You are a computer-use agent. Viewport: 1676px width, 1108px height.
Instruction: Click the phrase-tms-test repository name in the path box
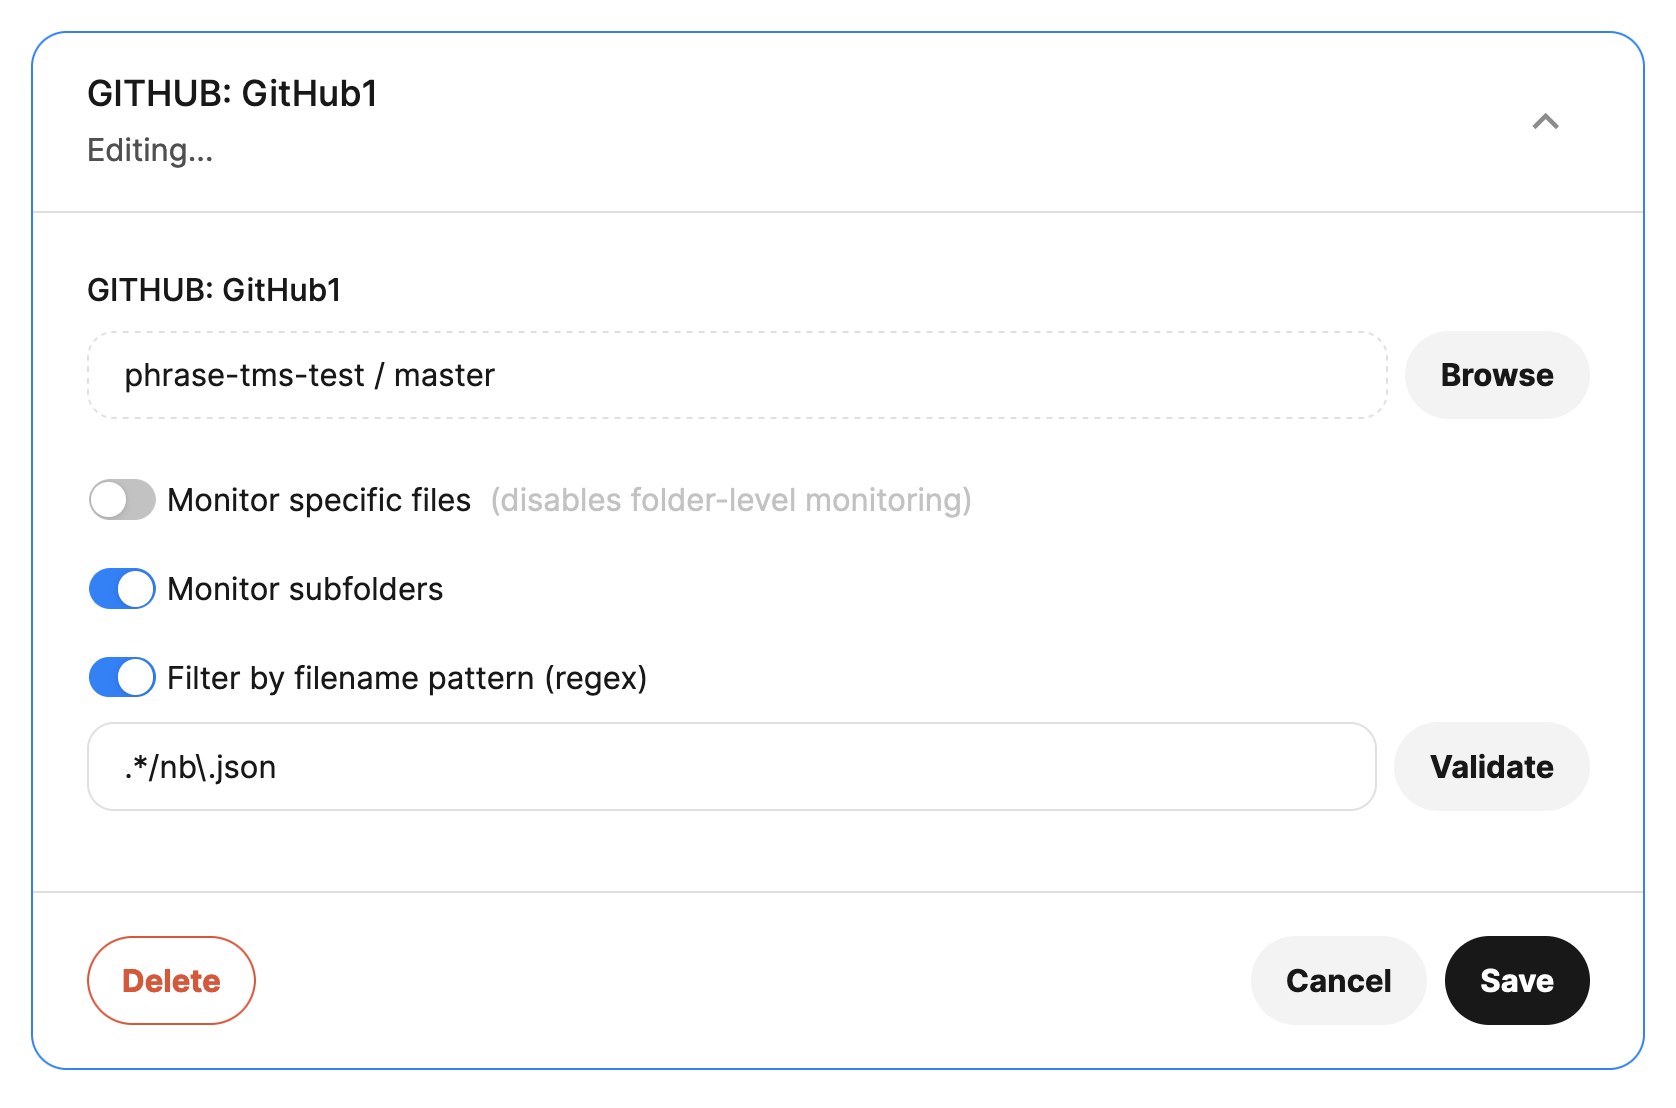[x=244, y=375]
